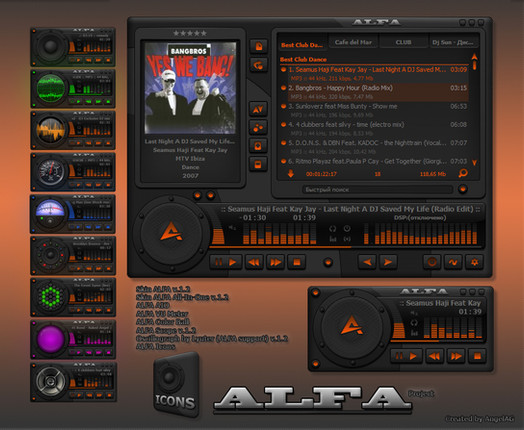This screenshot has width=524, height=430.
Task: Click the equalizer wave icon button
Action: (x=453, y=262)
